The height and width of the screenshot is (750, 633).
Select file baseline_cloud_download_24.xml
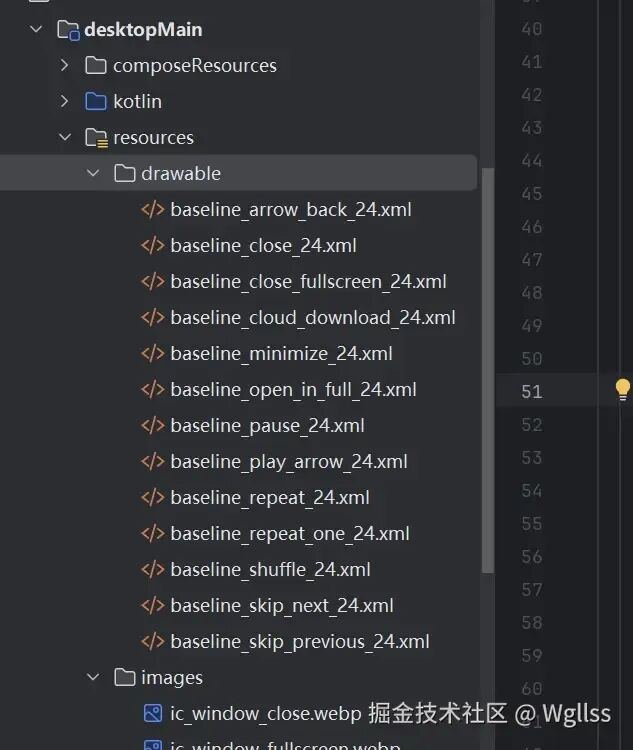[313, 318]
